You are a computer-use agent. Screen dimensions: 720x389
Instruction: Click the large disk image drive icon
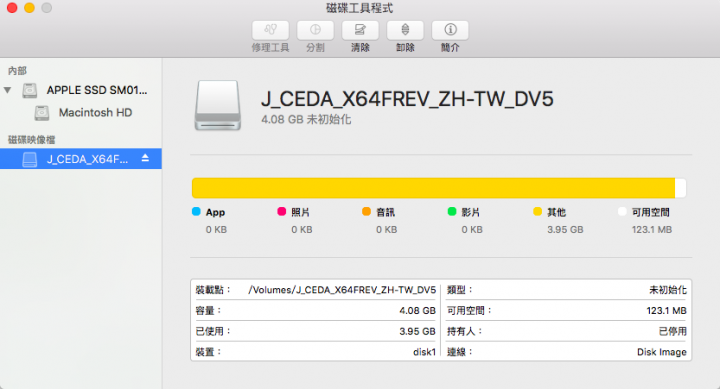[x=218, y=106]
